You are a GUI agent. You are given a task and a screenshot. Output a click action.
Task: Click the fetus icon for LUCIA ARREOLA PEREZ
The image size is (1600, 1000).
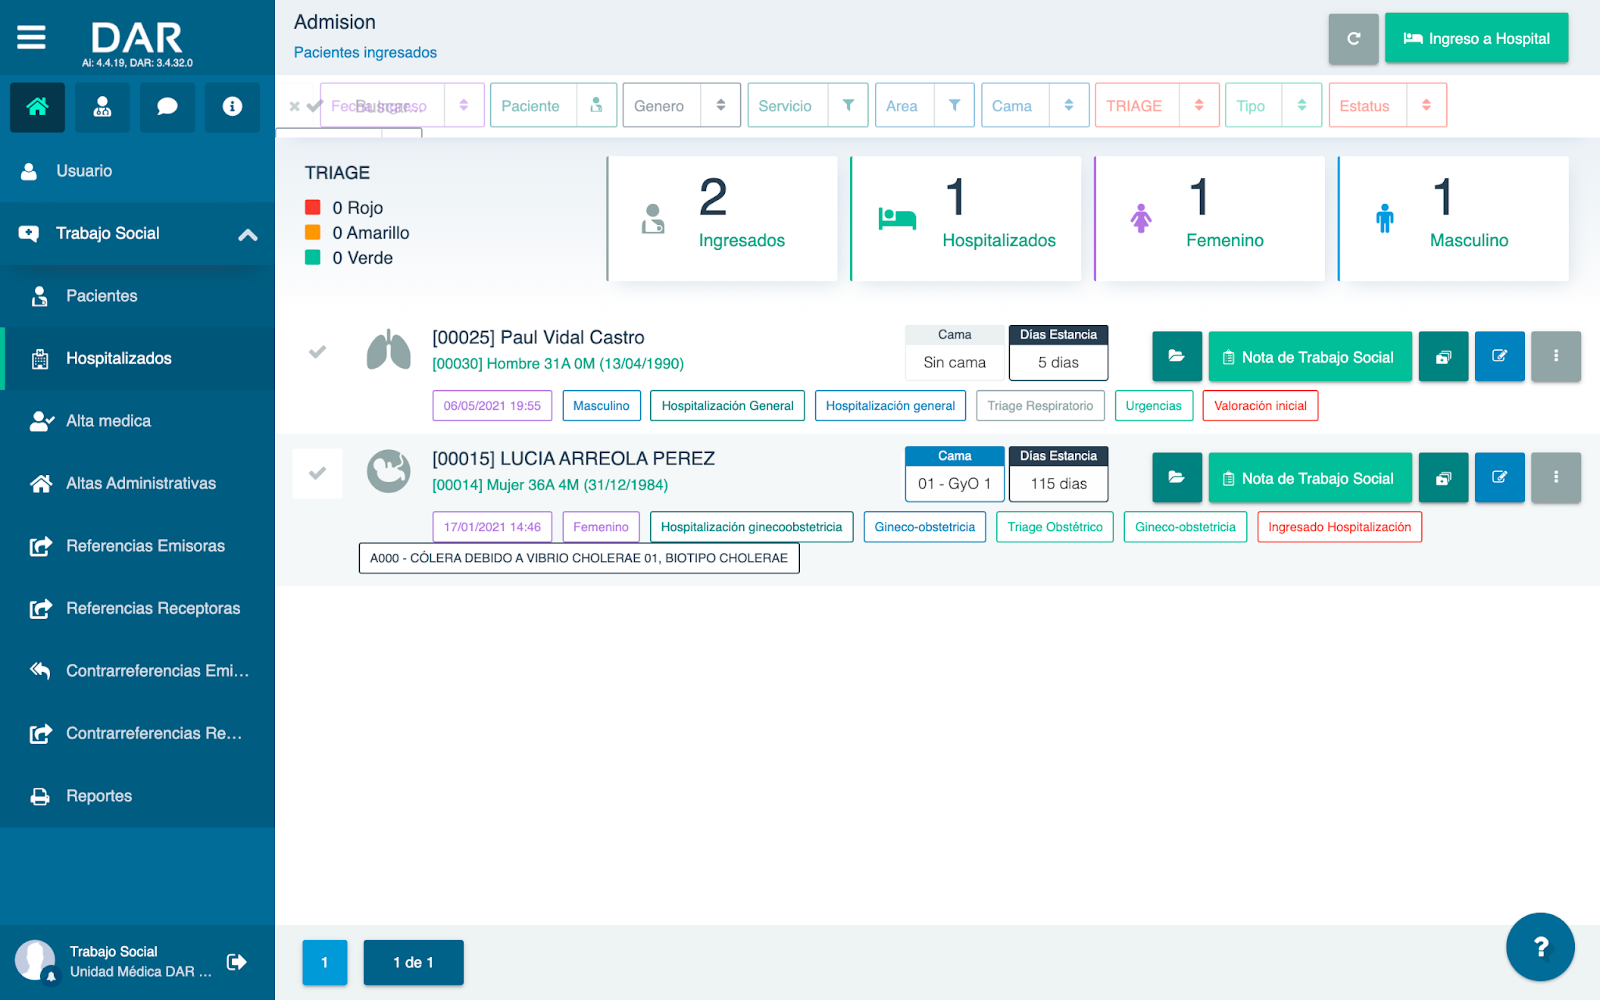[388, 471]
